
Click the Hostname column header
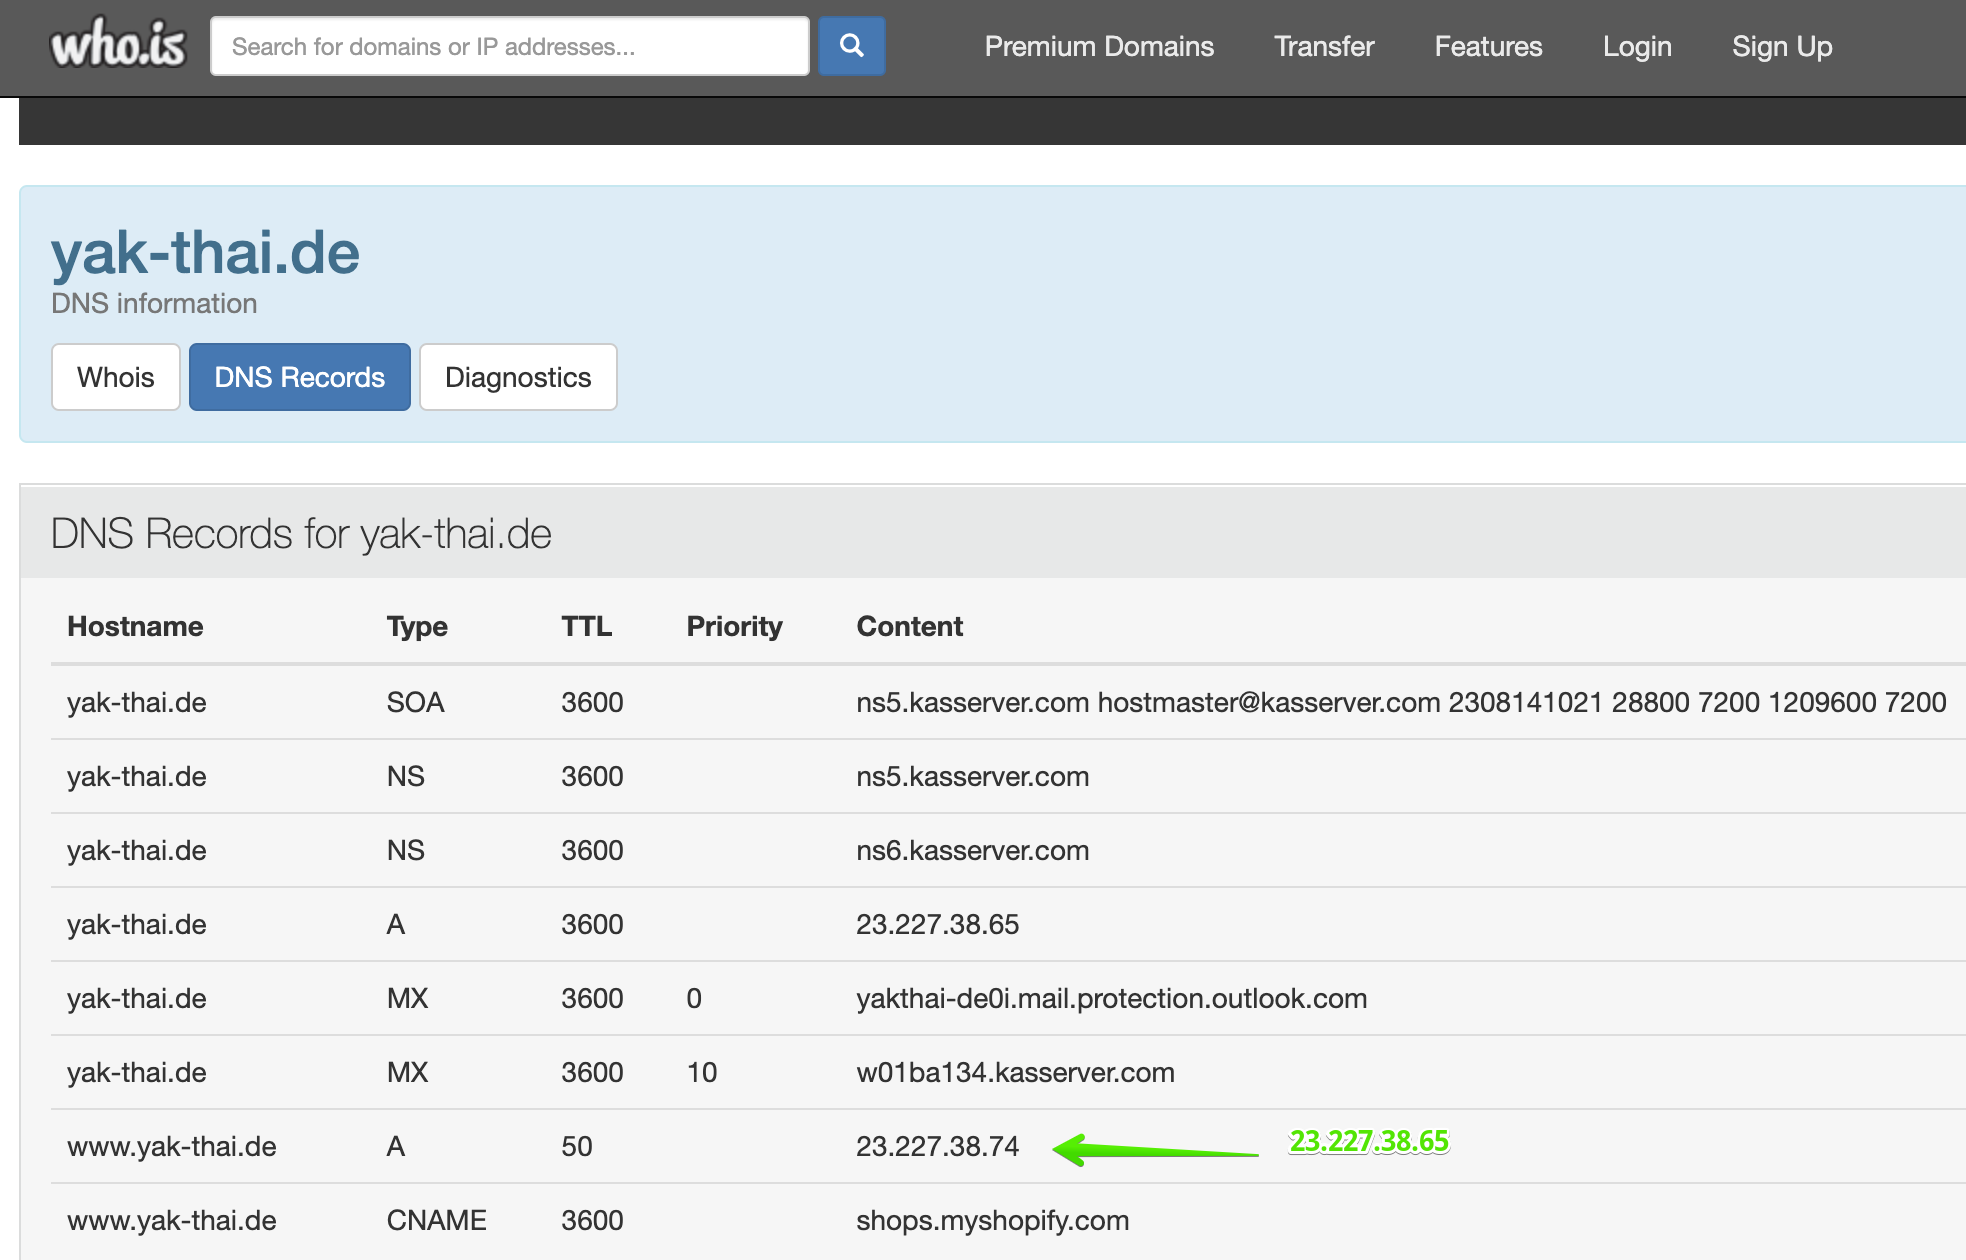[135, 626]
